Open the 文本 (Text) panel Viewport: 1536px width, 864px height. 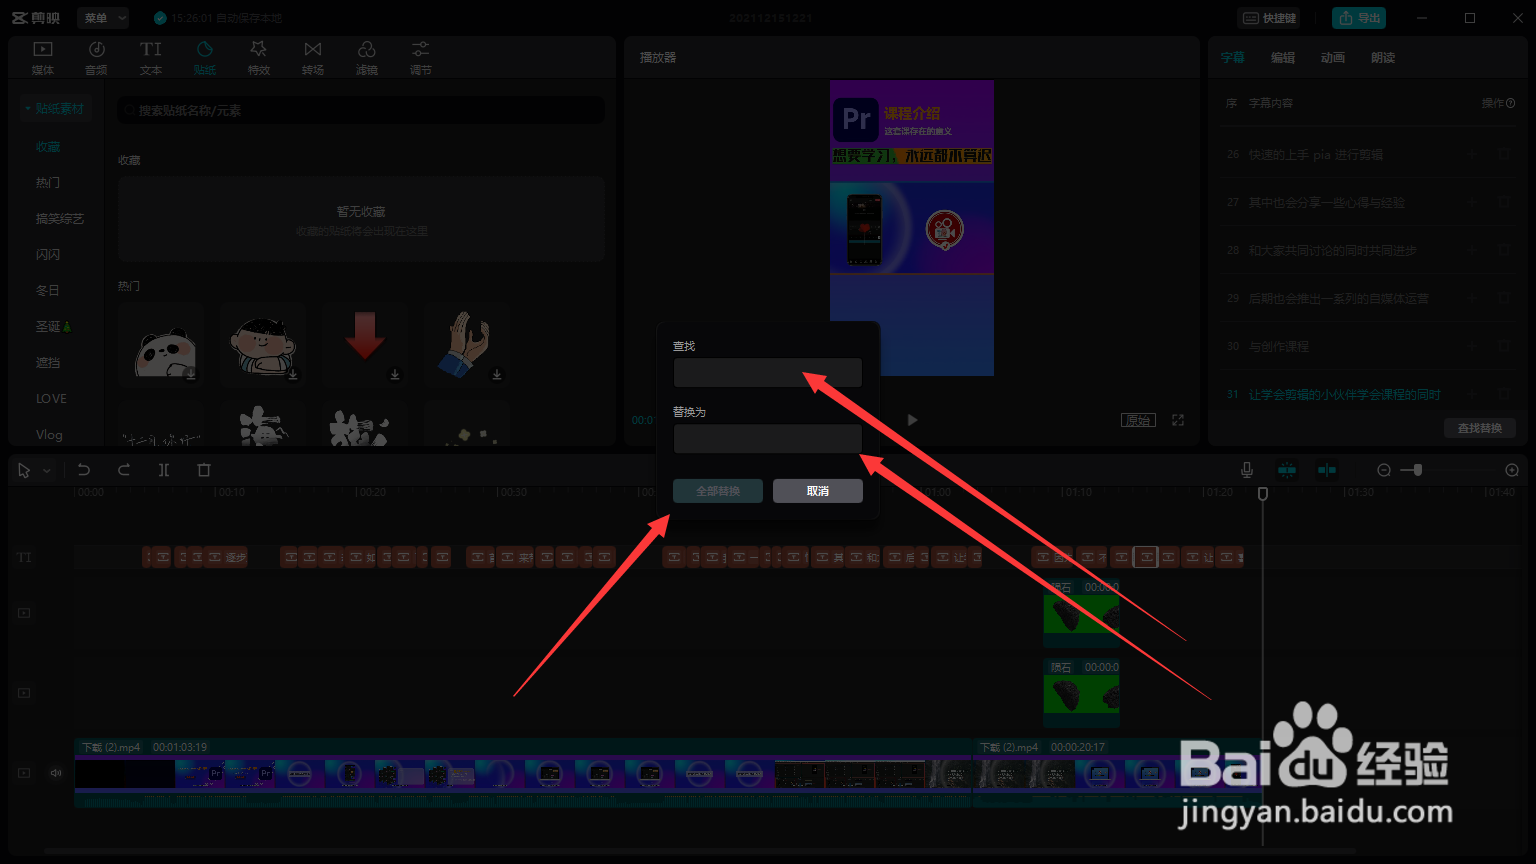pos(151,58)
